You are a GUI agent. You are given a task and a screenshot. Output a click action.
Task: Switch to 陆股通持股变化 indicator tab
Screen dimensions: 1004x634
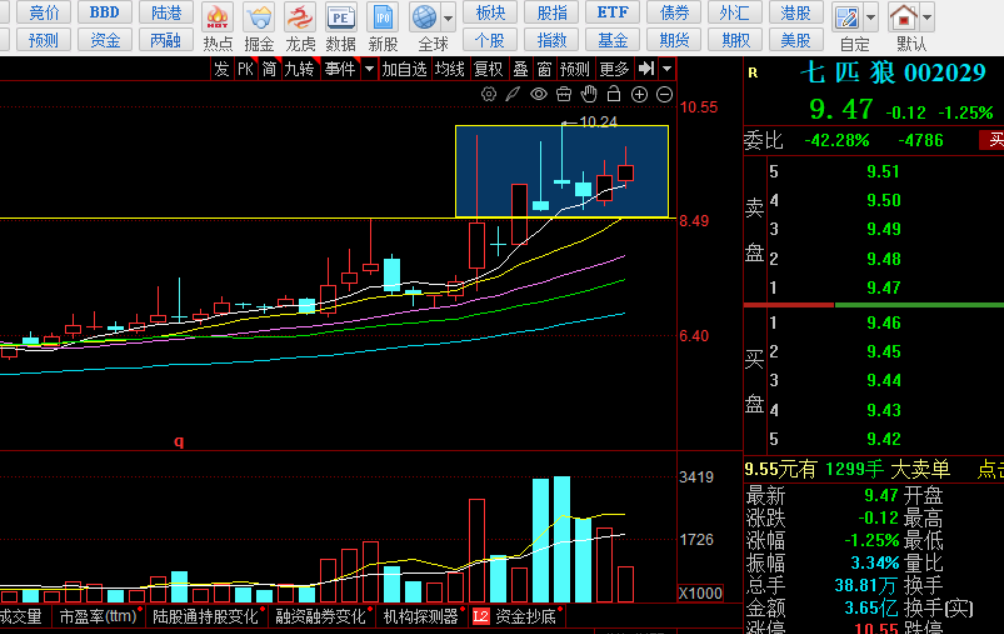click(x=206, y=617)
